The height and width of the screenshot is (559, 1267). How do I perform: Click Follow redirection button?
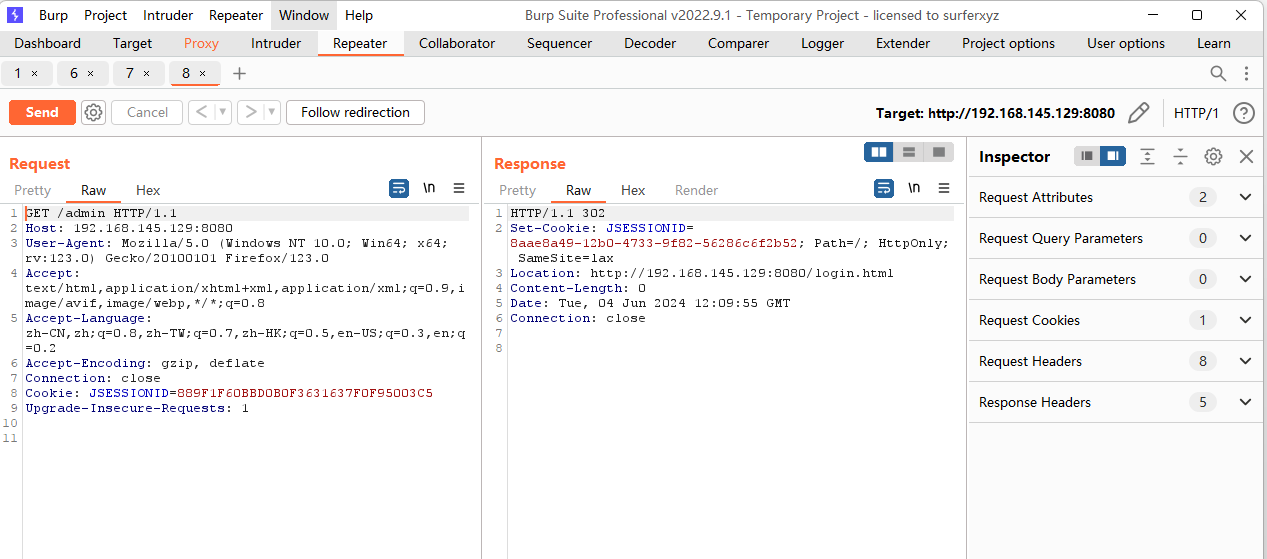tap(355, 112)
